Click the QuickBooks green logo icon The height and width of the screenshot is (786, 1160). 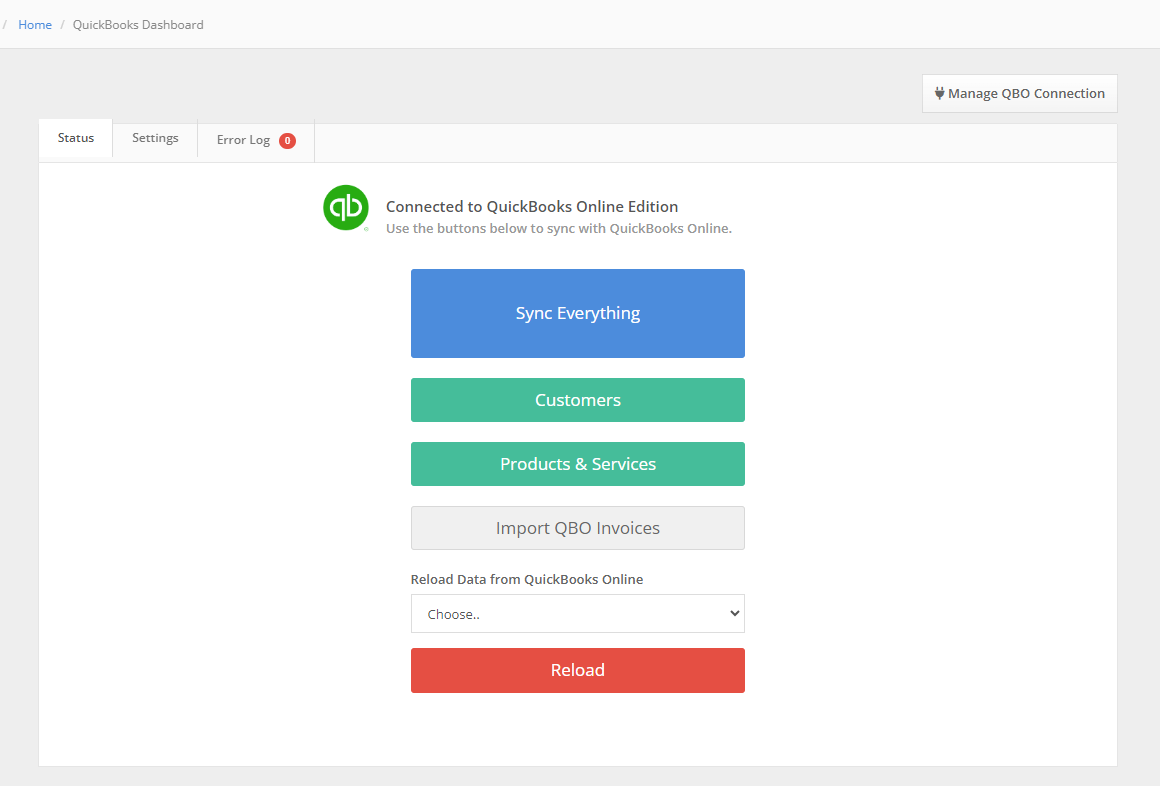click(x=345, y=208)
